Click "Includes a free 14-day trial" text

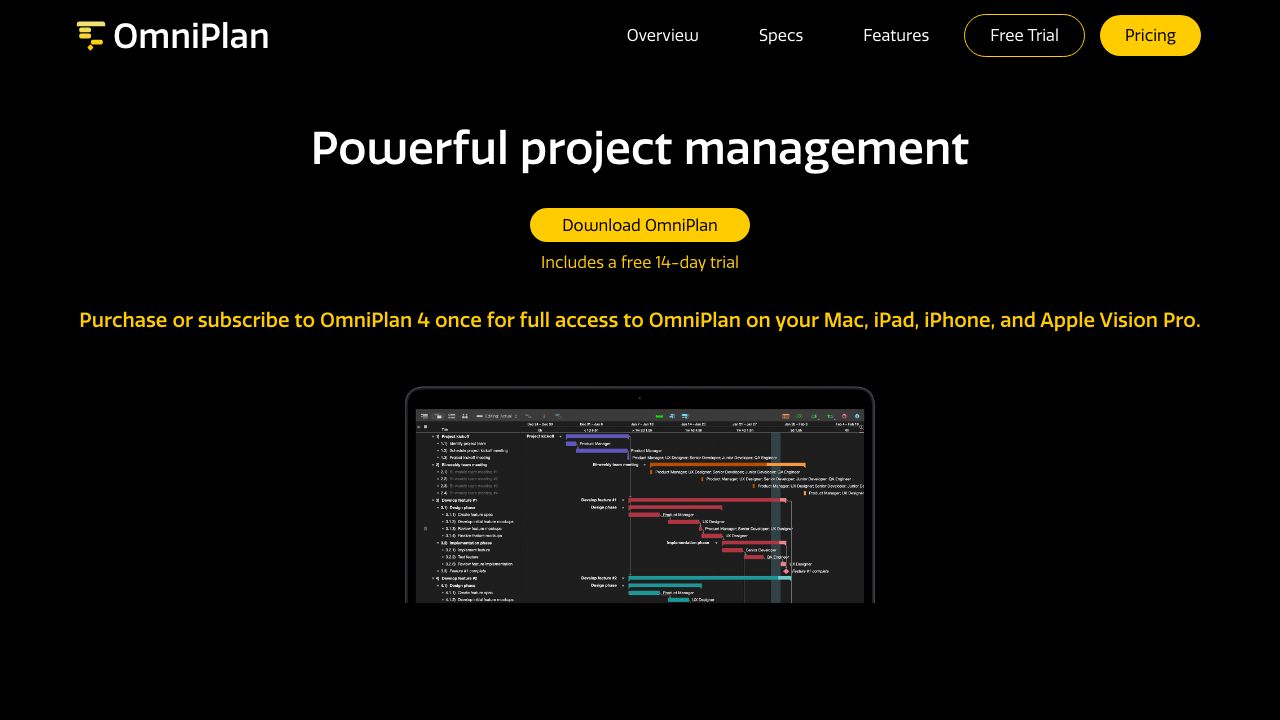[640, 262]
